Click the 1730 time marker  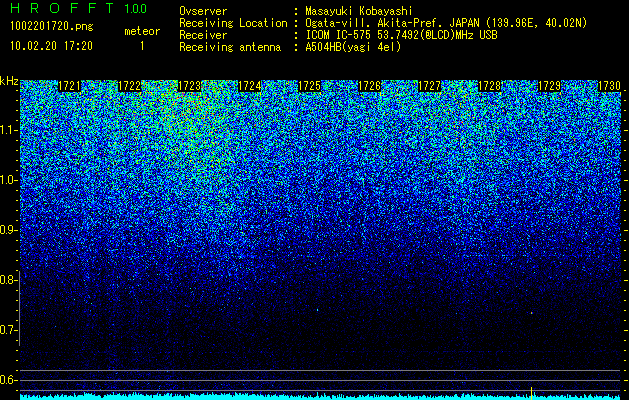click(x=609, y=86)
